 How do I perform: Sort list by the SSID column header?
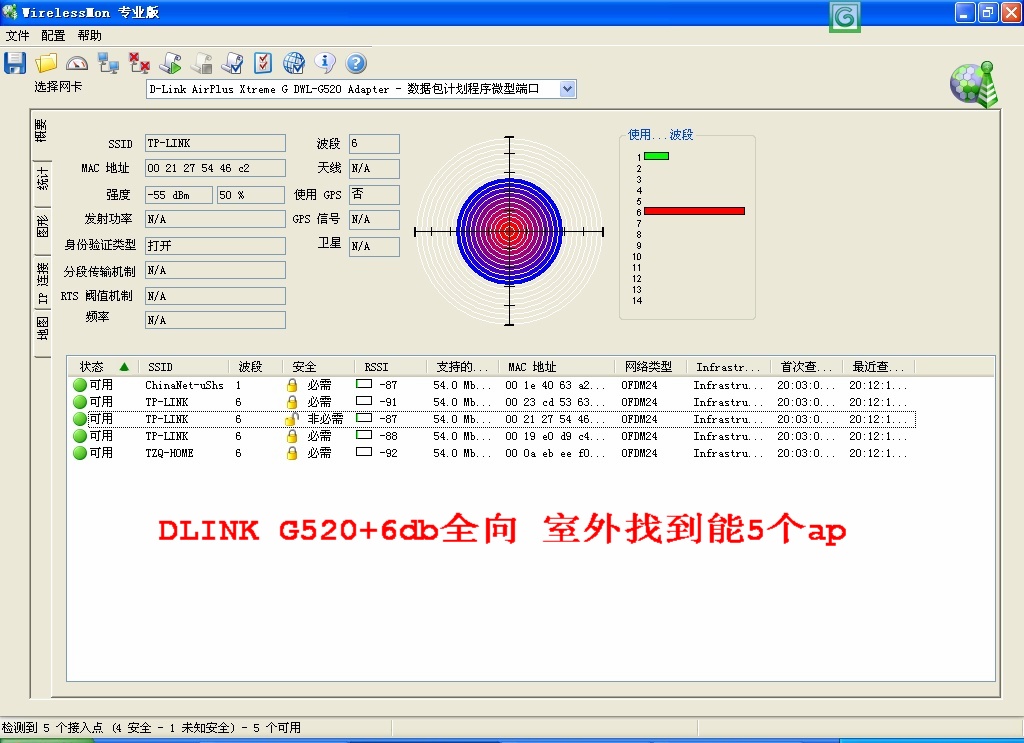[184, 367]
